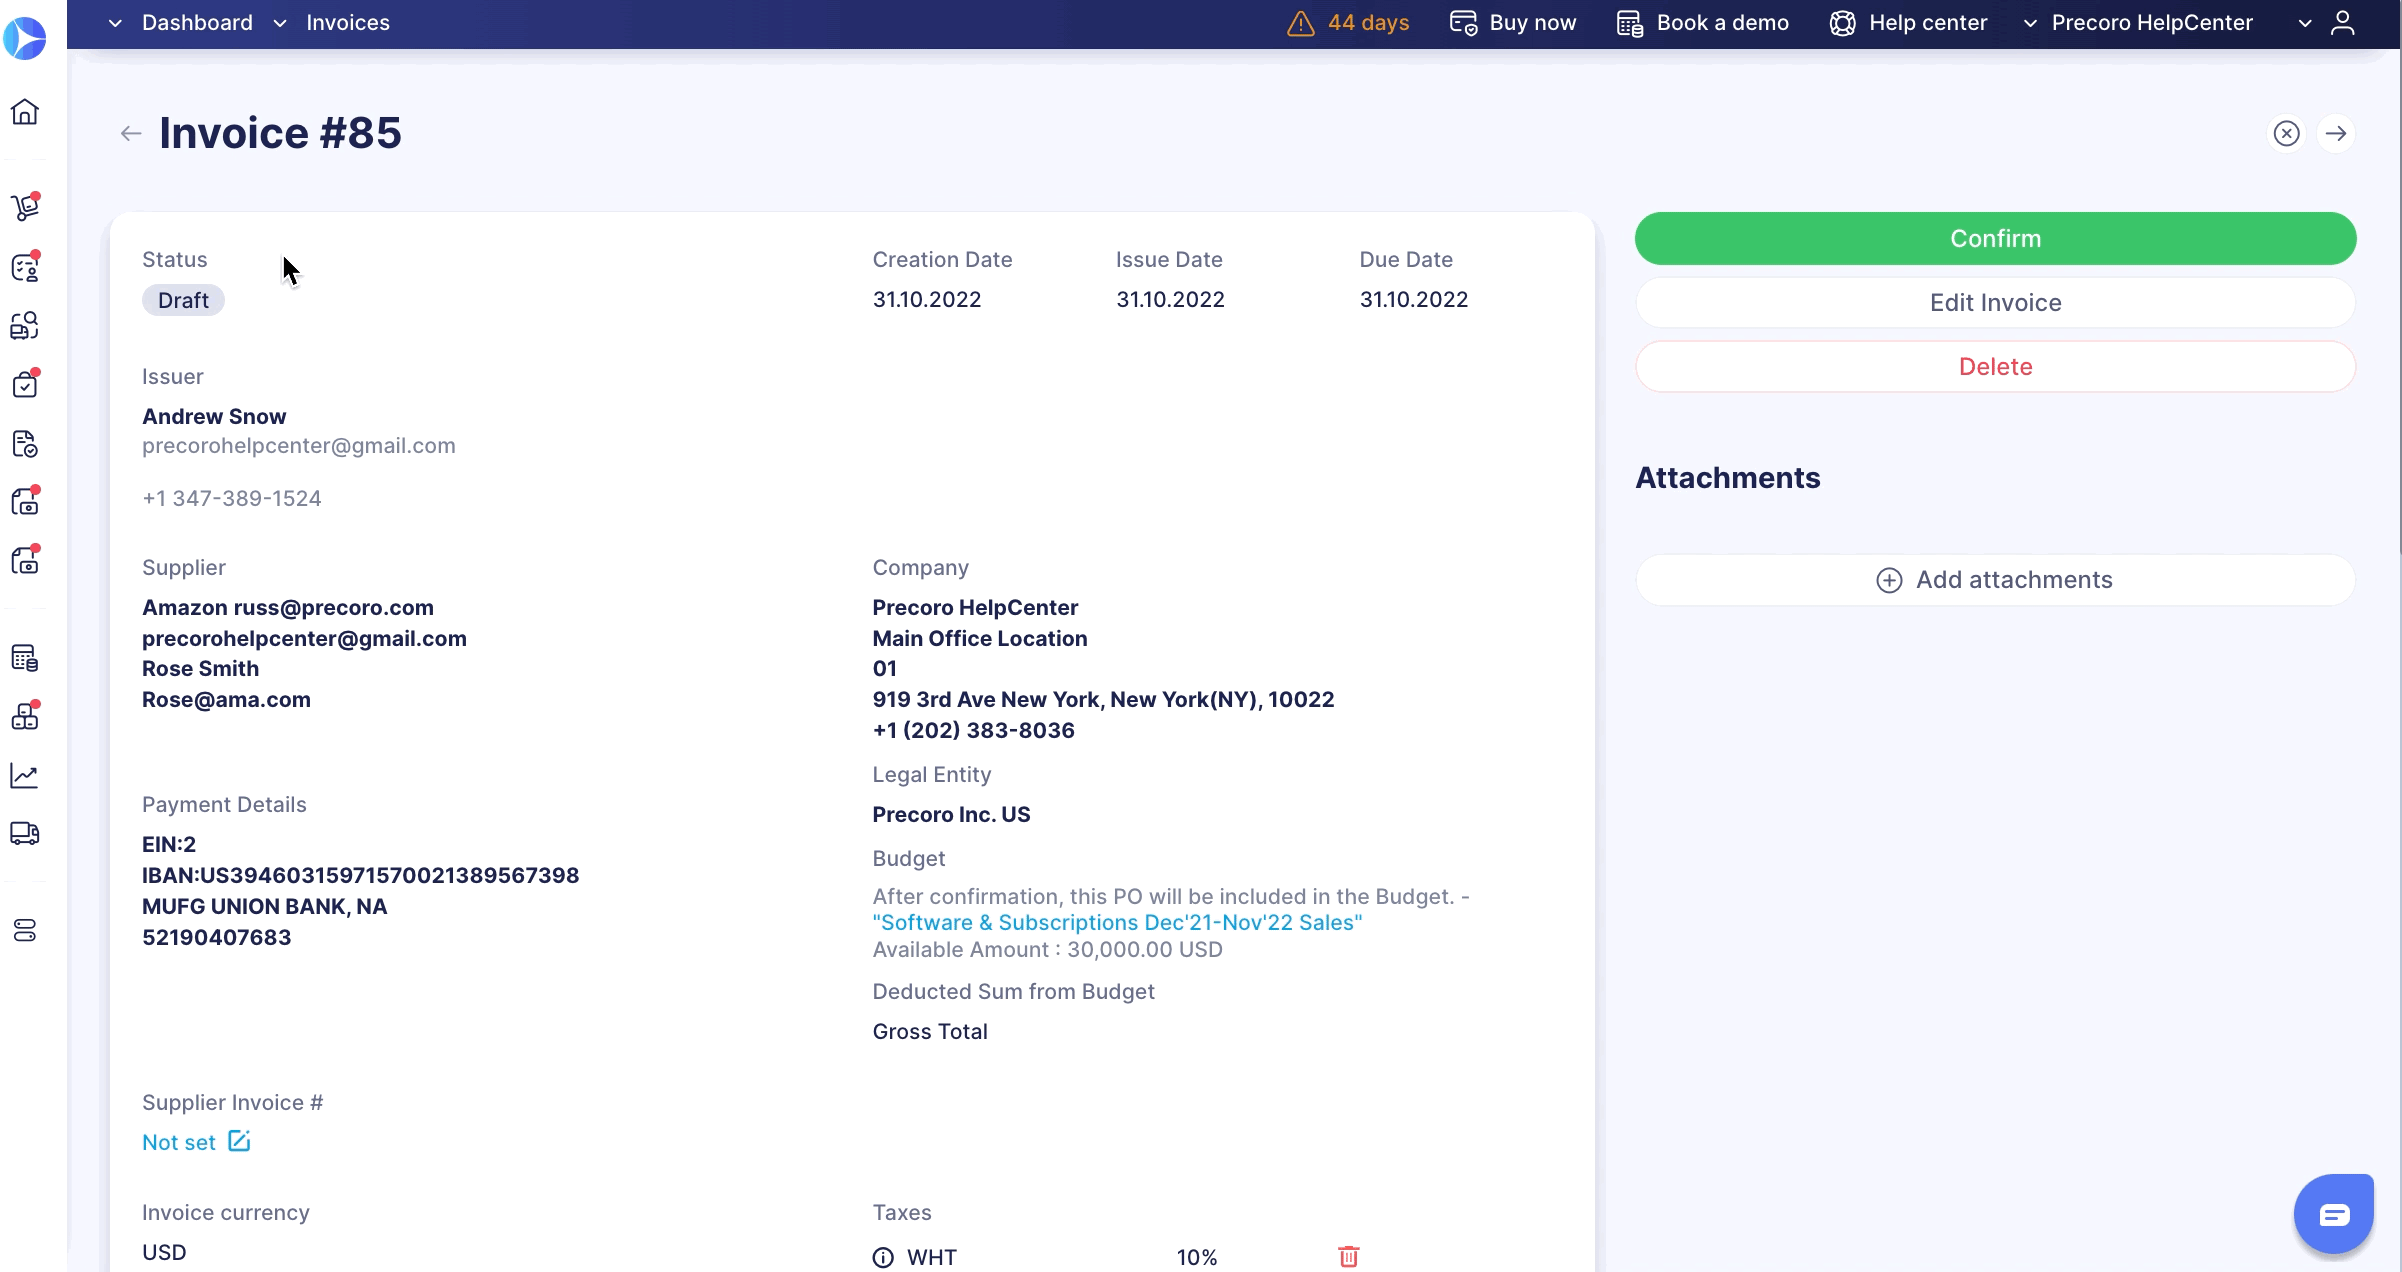Edit the Supplier Invoice # pencil icon
Screen dimensions: 2402x1272
pos(239,1141)
